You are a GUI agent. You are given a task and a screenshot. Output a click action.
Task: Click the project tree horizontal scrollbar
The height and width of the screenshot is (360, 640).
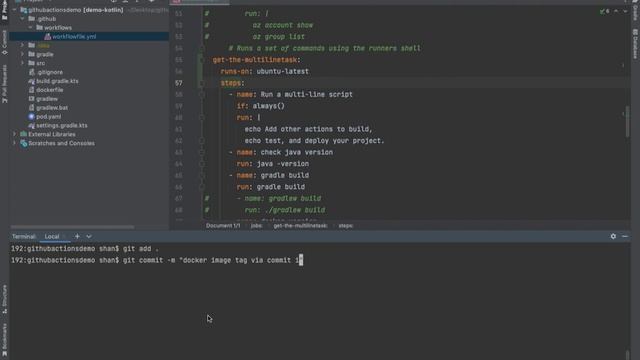pos(73,227)
